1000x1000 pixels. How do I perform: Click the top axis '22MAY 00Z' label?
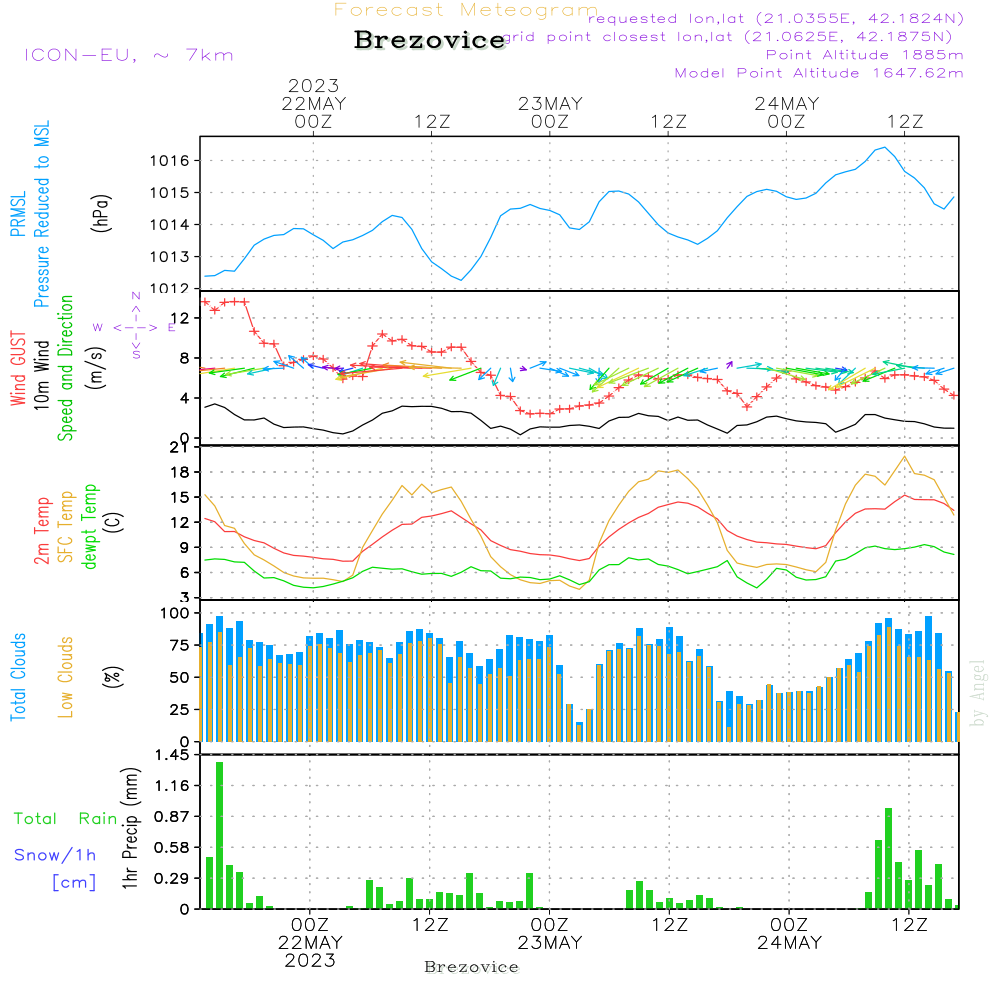pyautogui.click(x=313, y=112)
